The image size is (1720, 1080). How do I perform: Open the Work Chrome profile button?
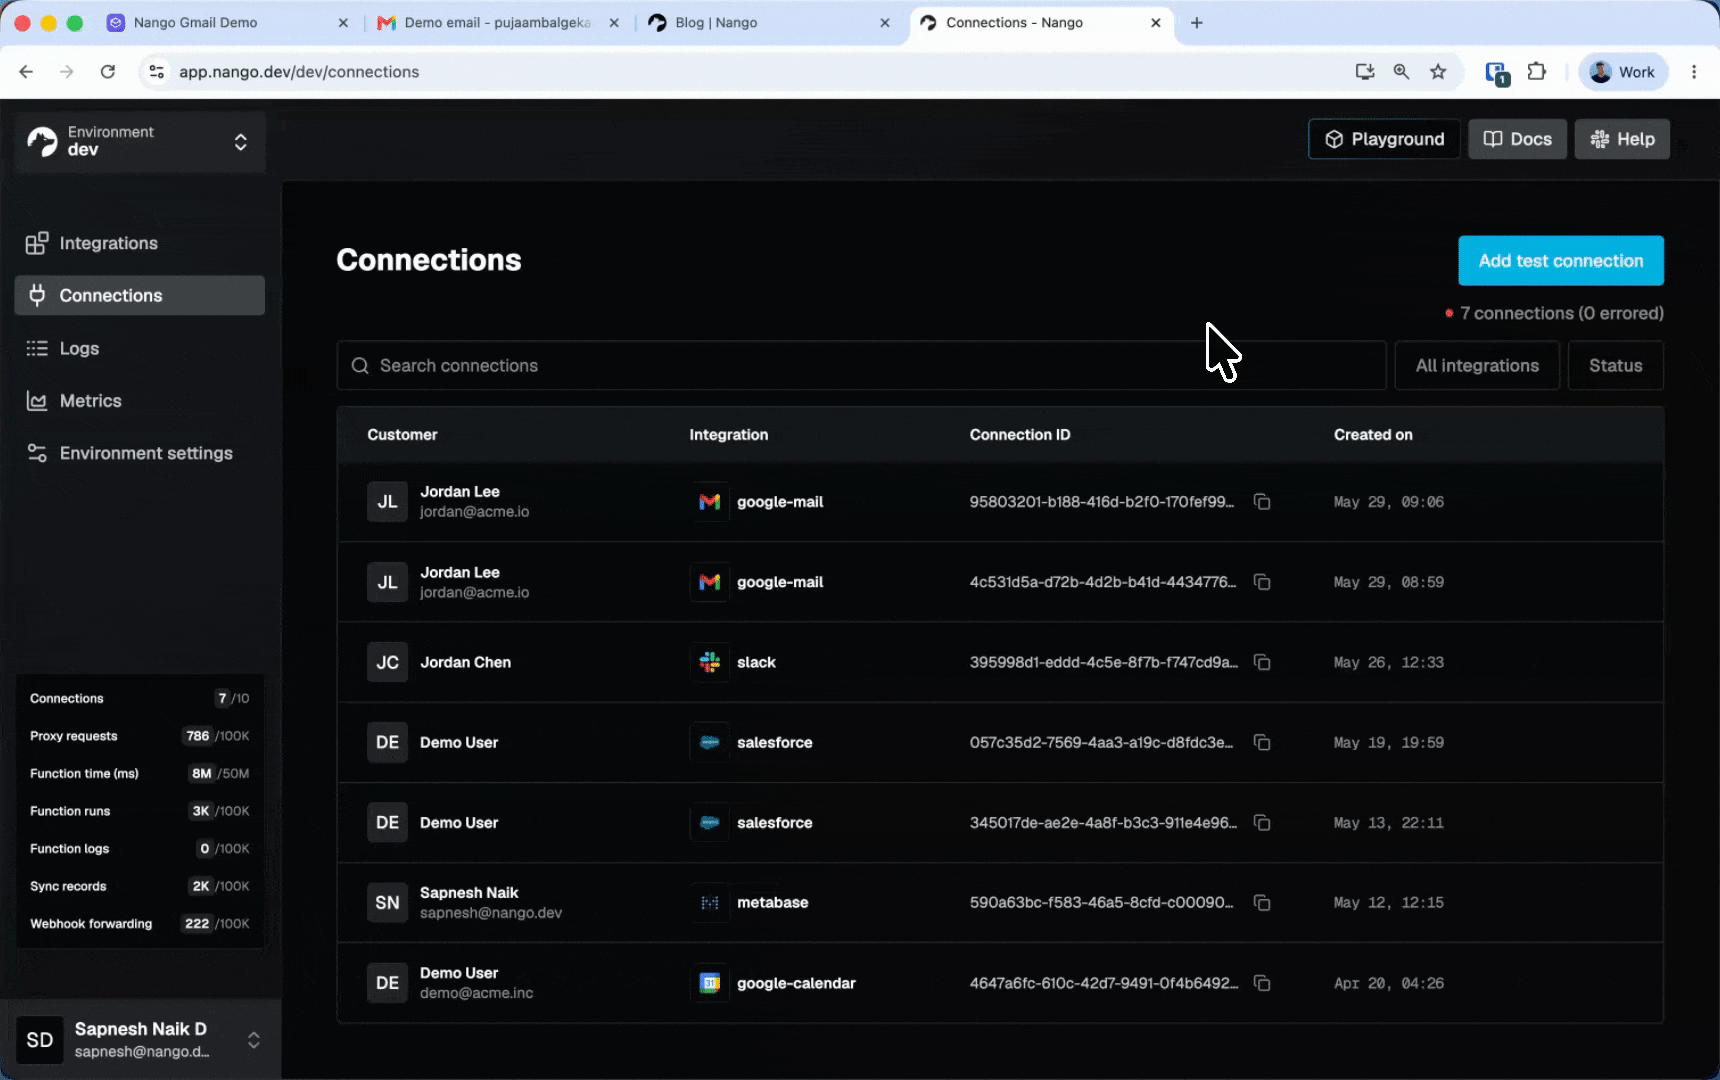coord(1623,72)
